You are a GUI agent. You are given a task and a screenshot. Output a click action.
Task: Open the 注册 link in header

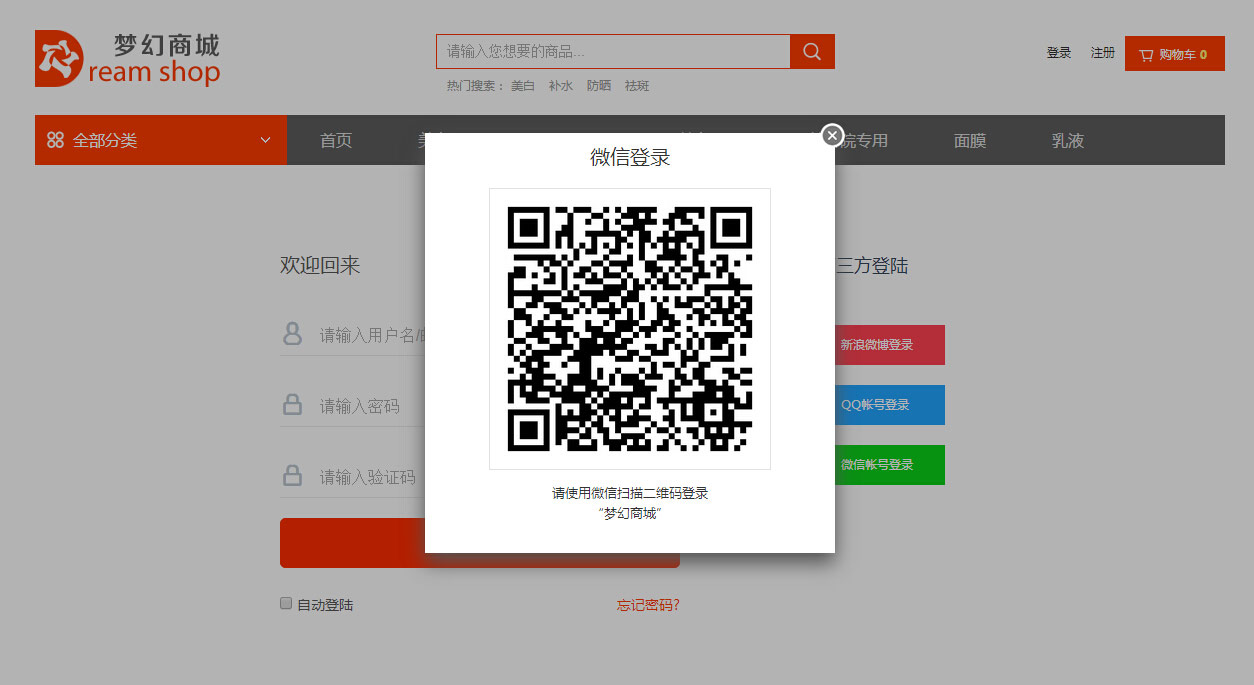pyautogui.click(x=1103, y=53)
